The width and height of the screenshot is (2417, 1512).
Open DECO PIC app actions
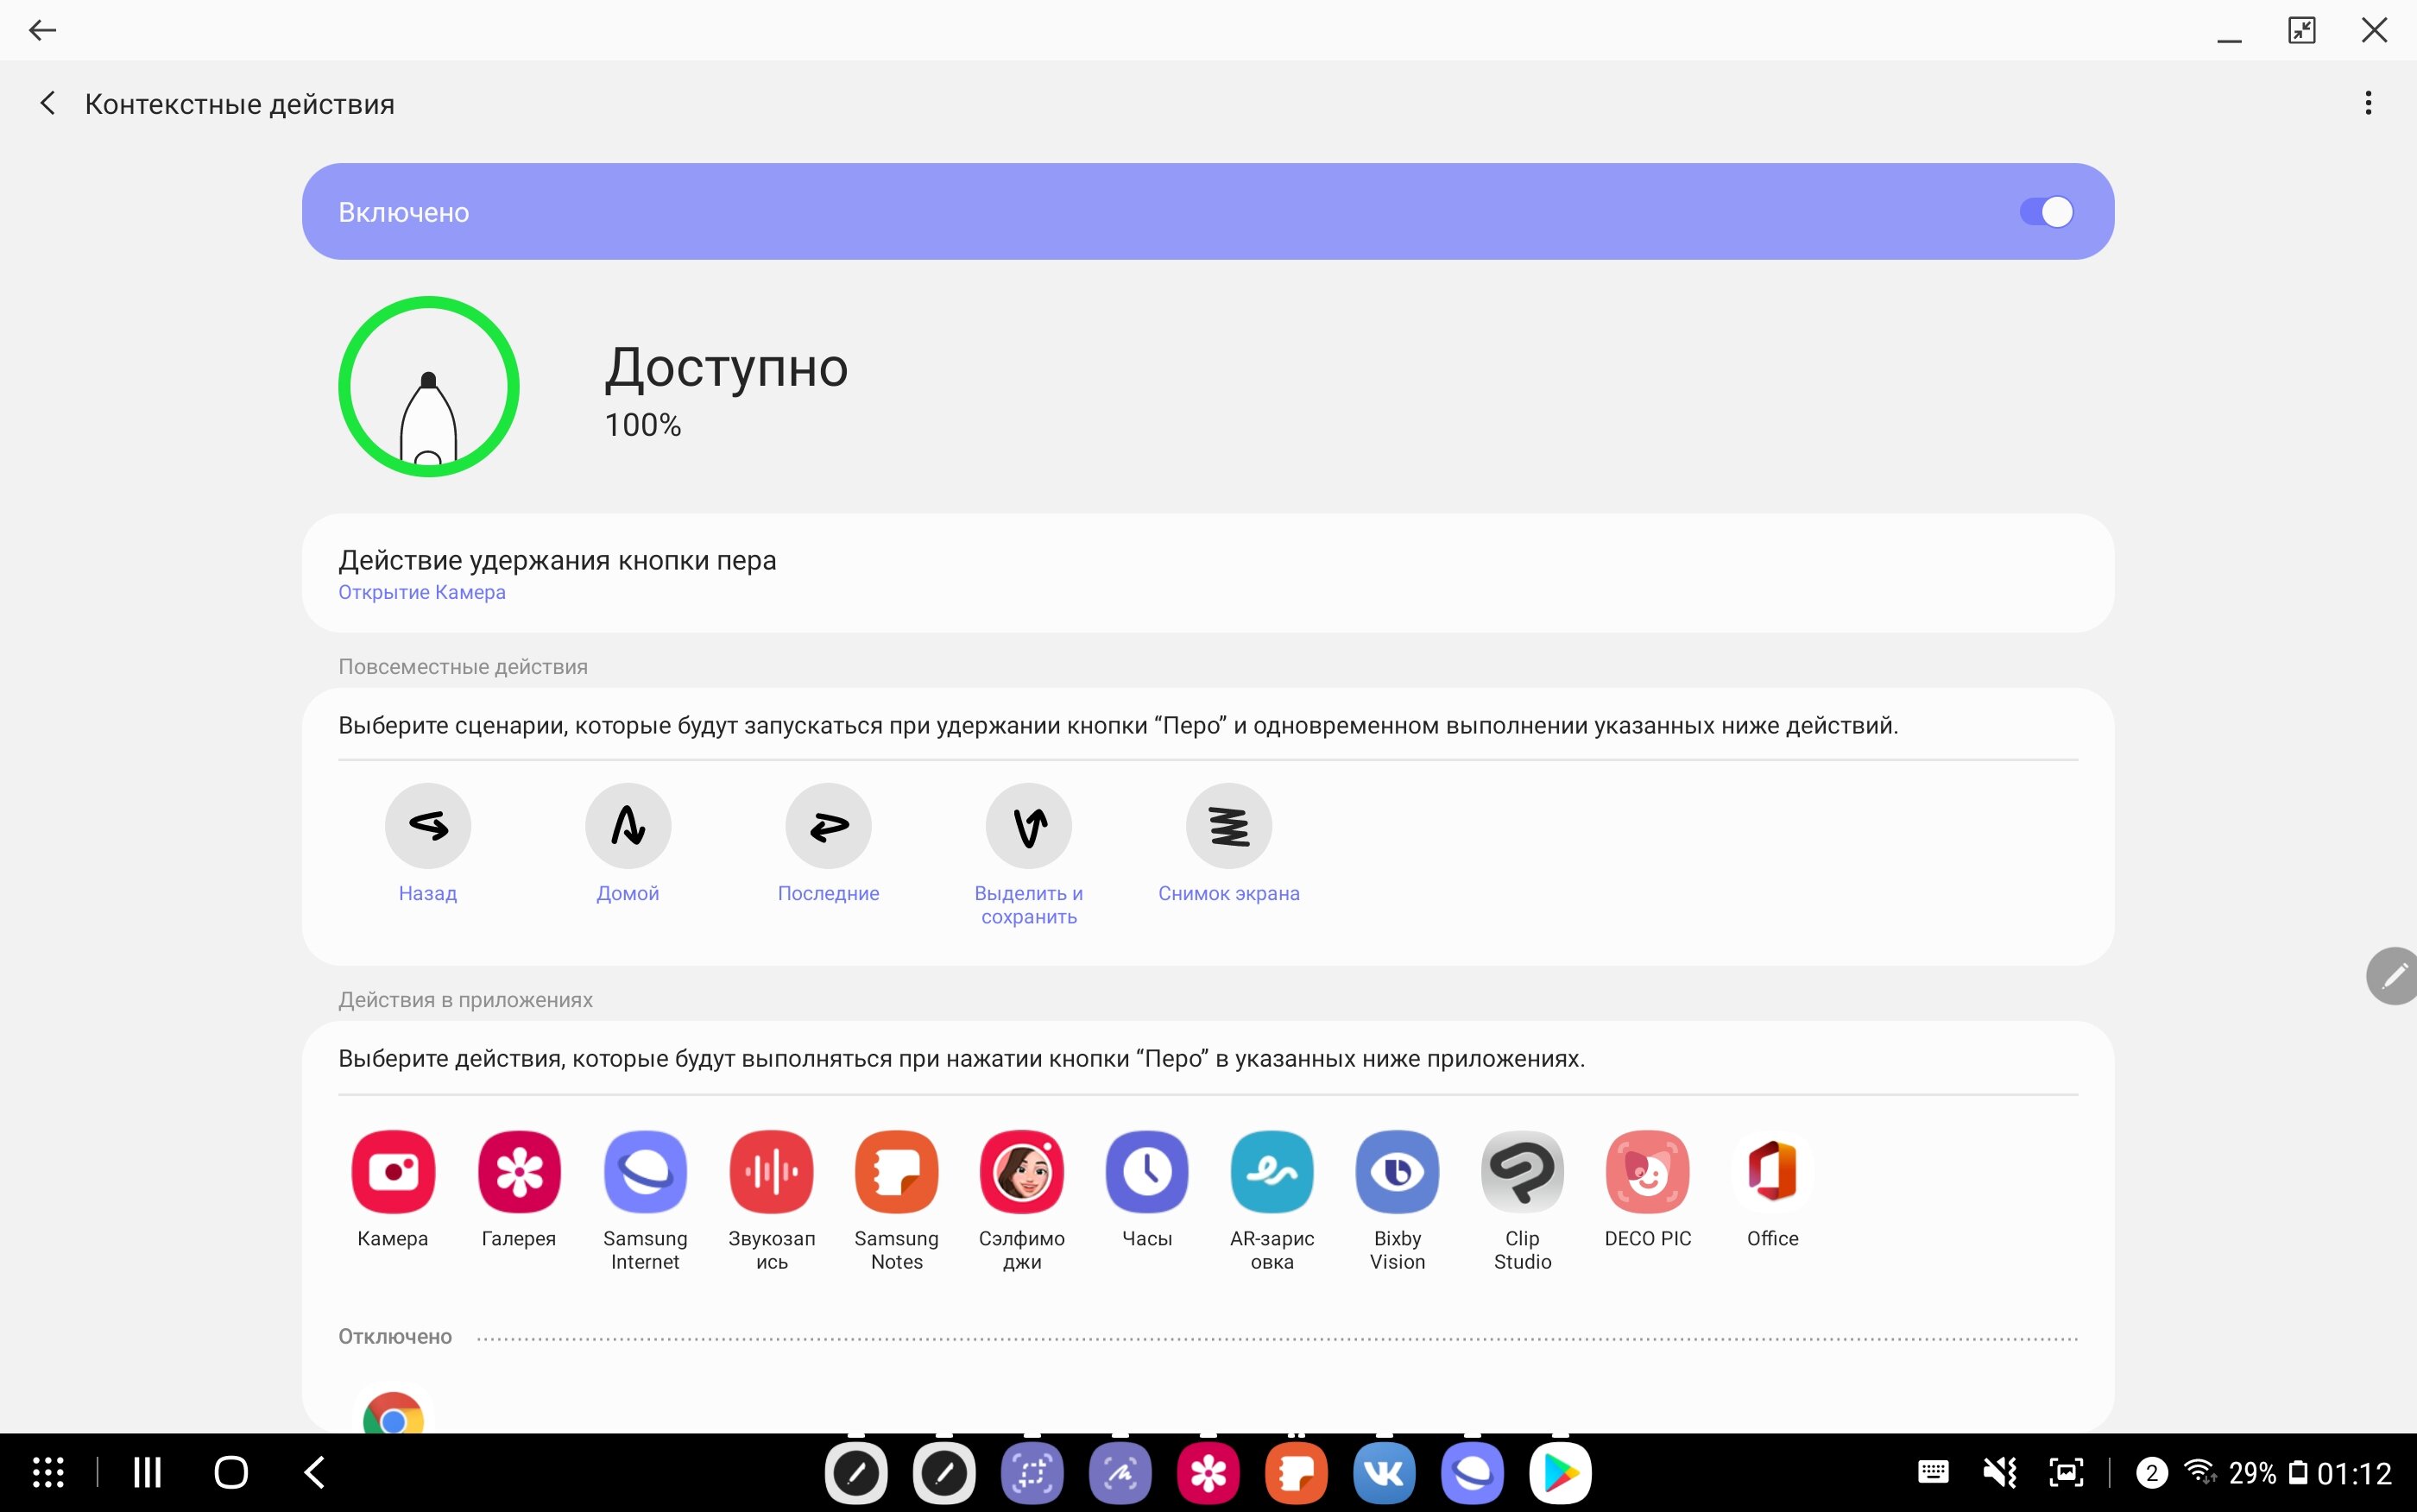[1648, 1189]
